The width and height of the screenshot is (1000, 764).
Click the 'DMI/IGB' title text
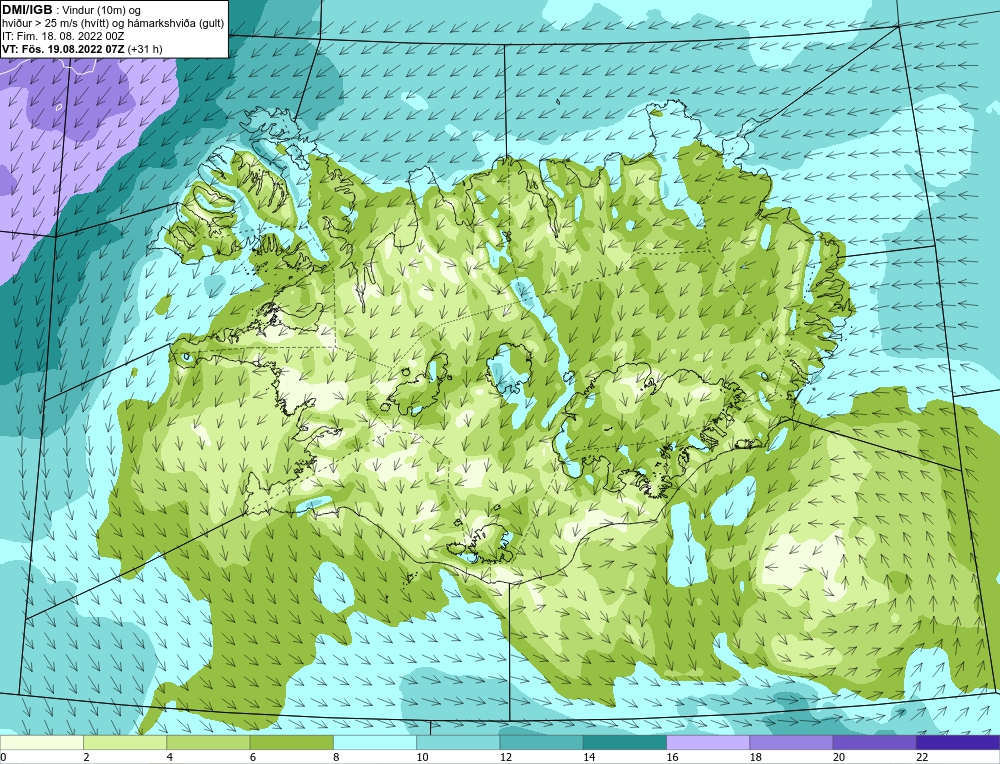pos(27,10)
